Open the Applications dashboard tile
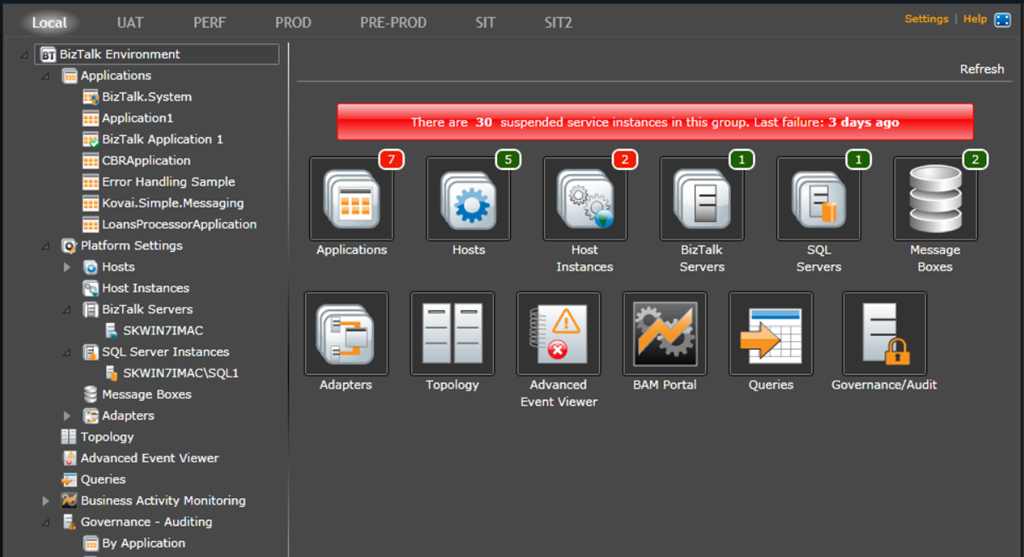The height and width of the screenshot is (557, 1024). (x=351, y=199)
